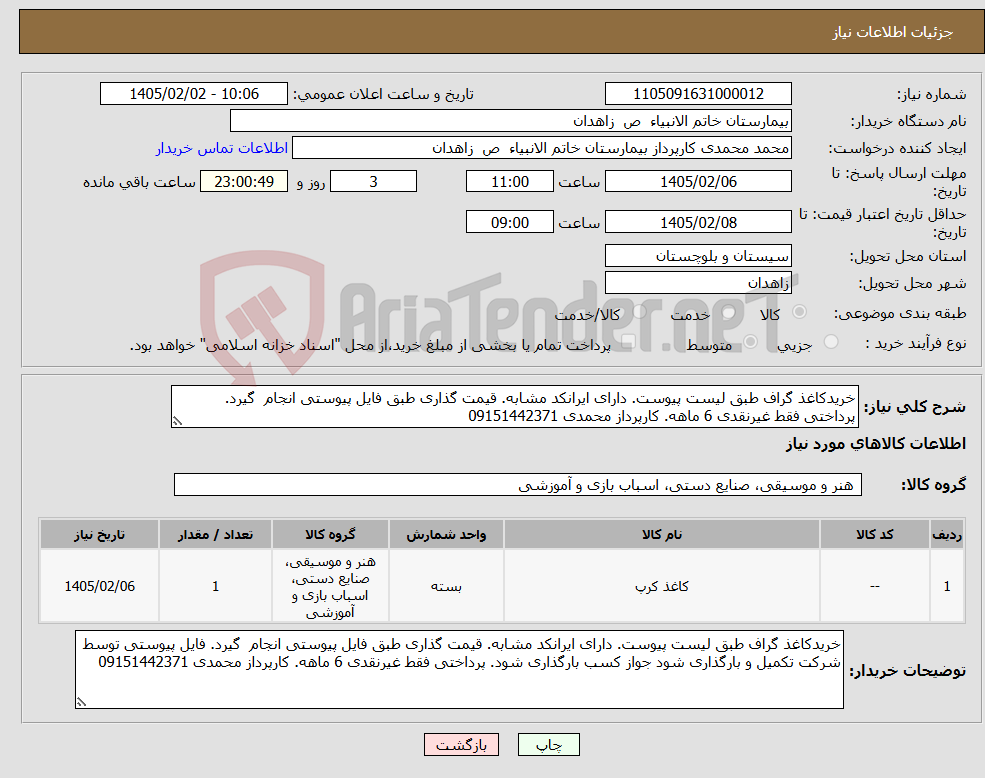Image resolution: width=985 pixels, height=778 pixels.
Task: Click the چاپ (print) button
Action: point(548,745)
